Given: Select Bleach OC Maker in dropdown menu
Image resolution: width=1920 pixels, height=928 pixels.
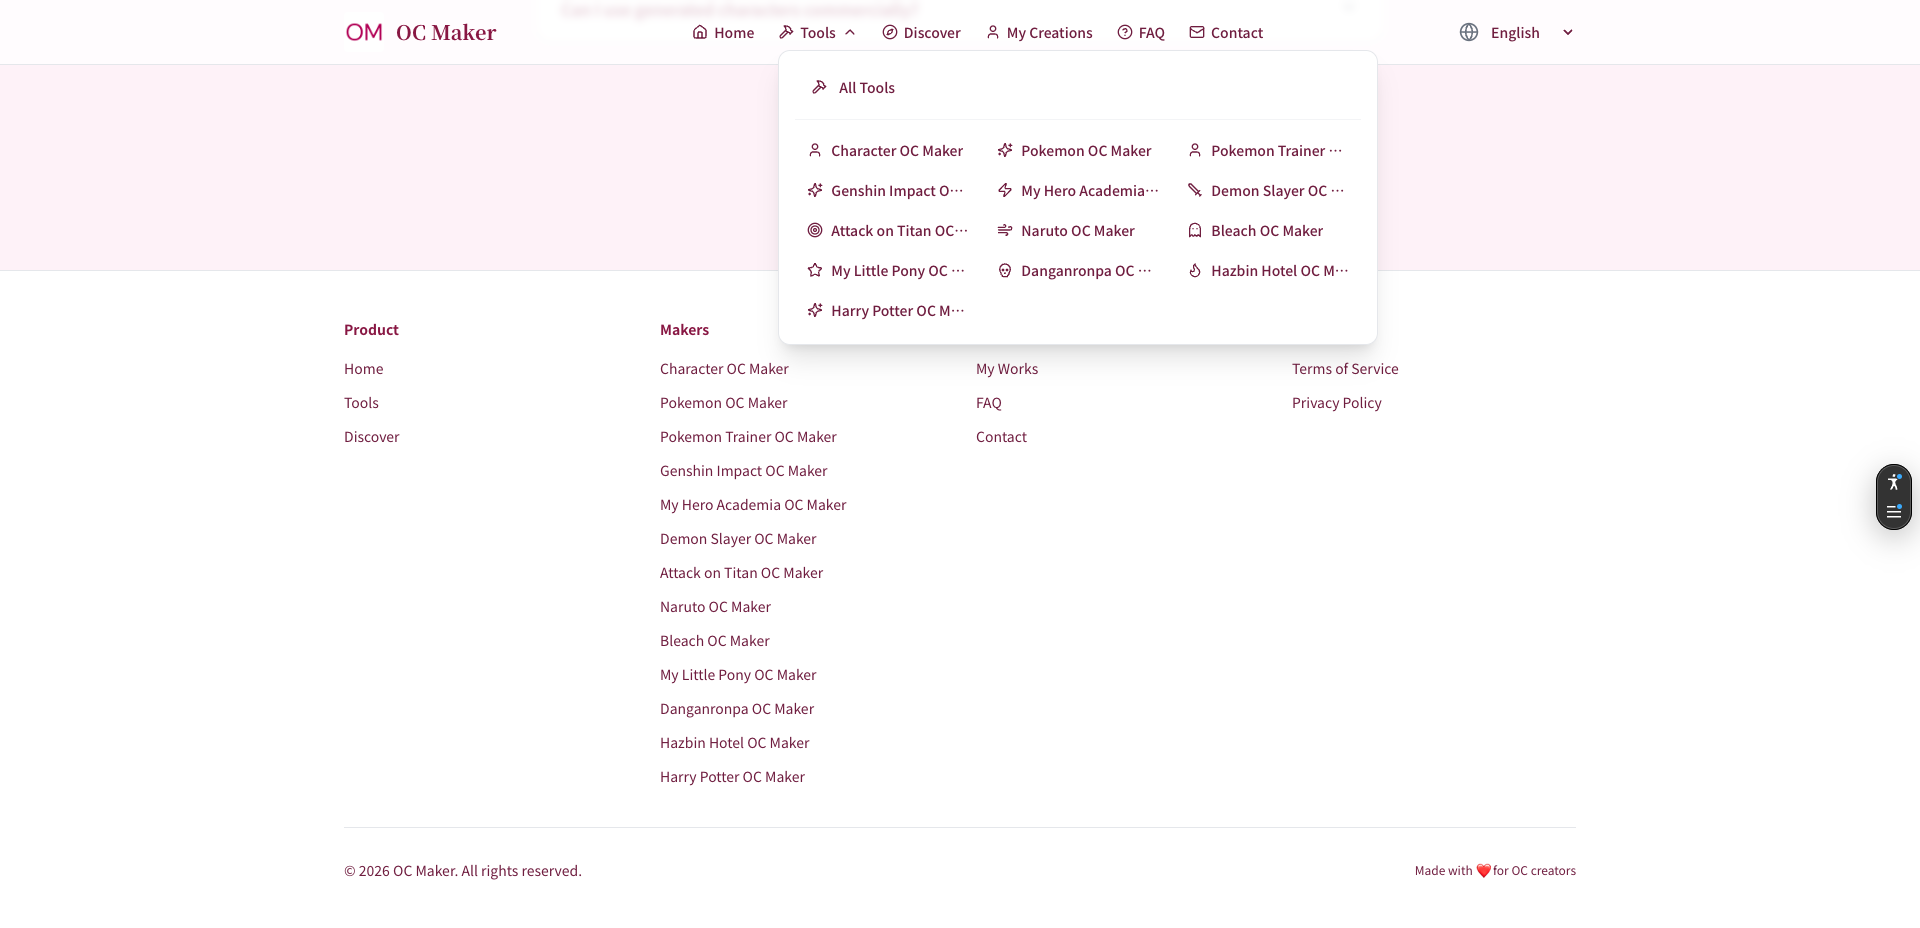Looking at the screenshot, I should pyautogui.click(x=1267, y=230).
